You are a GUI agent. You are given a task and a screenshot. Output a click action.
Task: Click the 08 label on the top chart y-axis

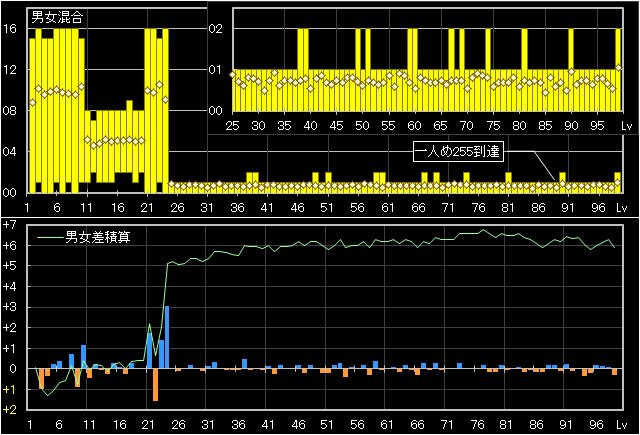pos(9,111)
